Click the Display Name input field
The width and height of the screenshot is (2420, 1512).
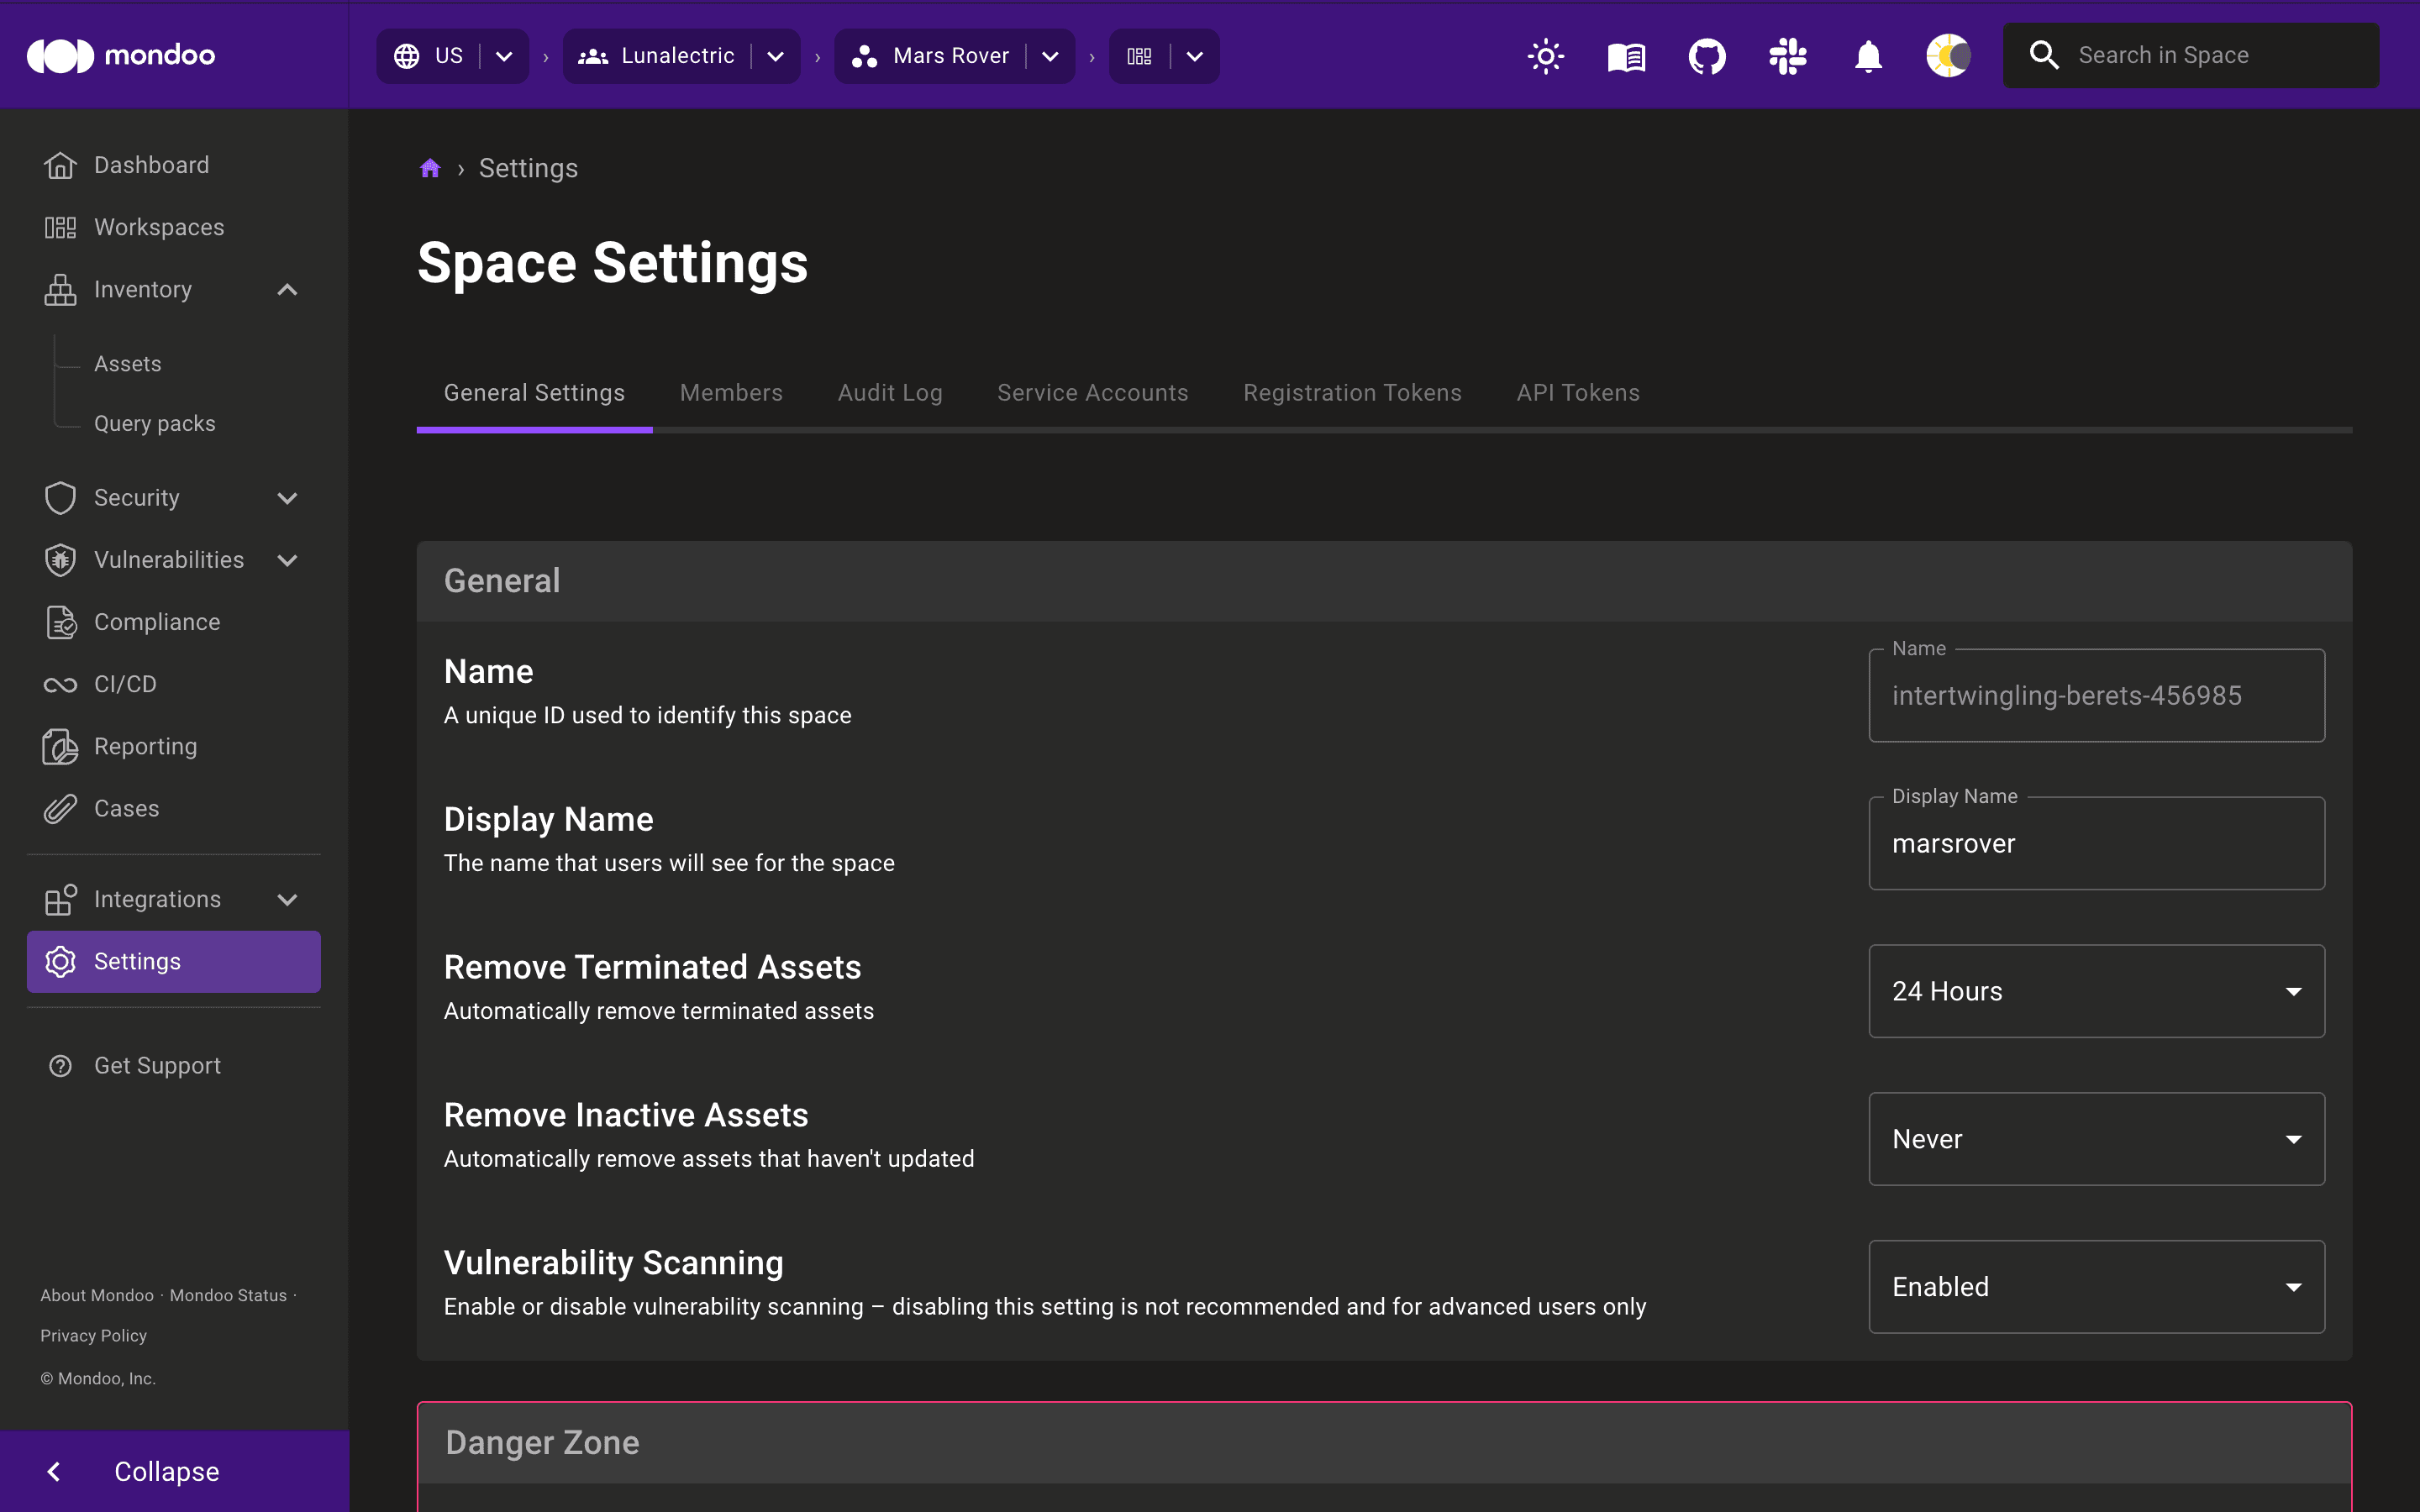point(2095,843)
